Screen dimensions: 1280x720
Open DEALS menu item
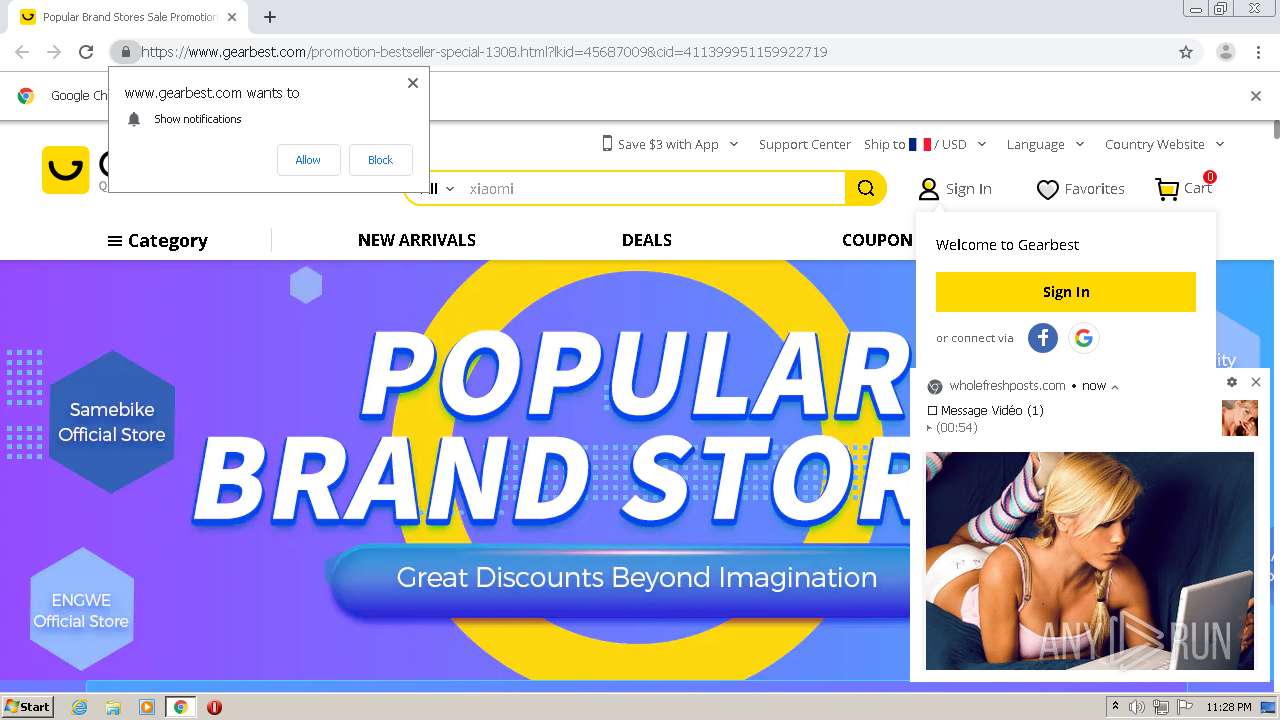pos(647,240)
